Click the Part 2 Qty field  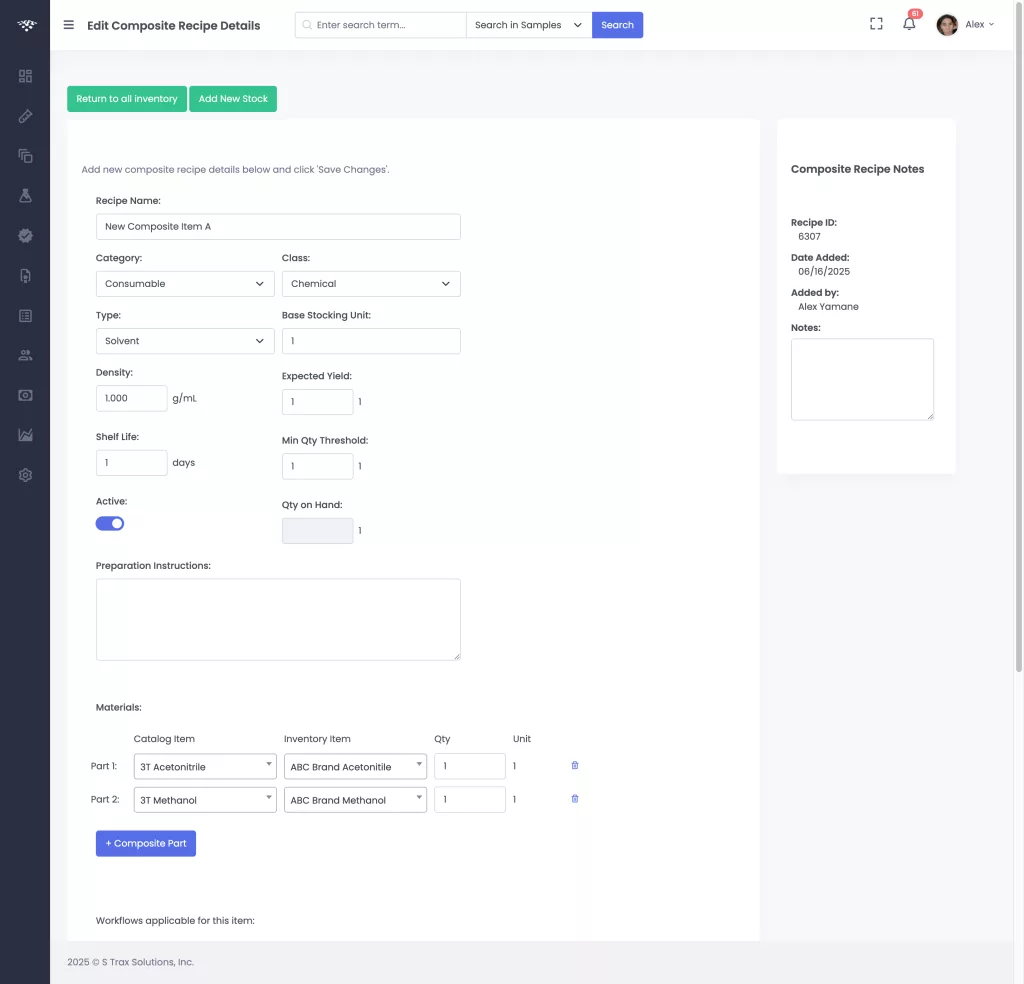tap(470, 799)
